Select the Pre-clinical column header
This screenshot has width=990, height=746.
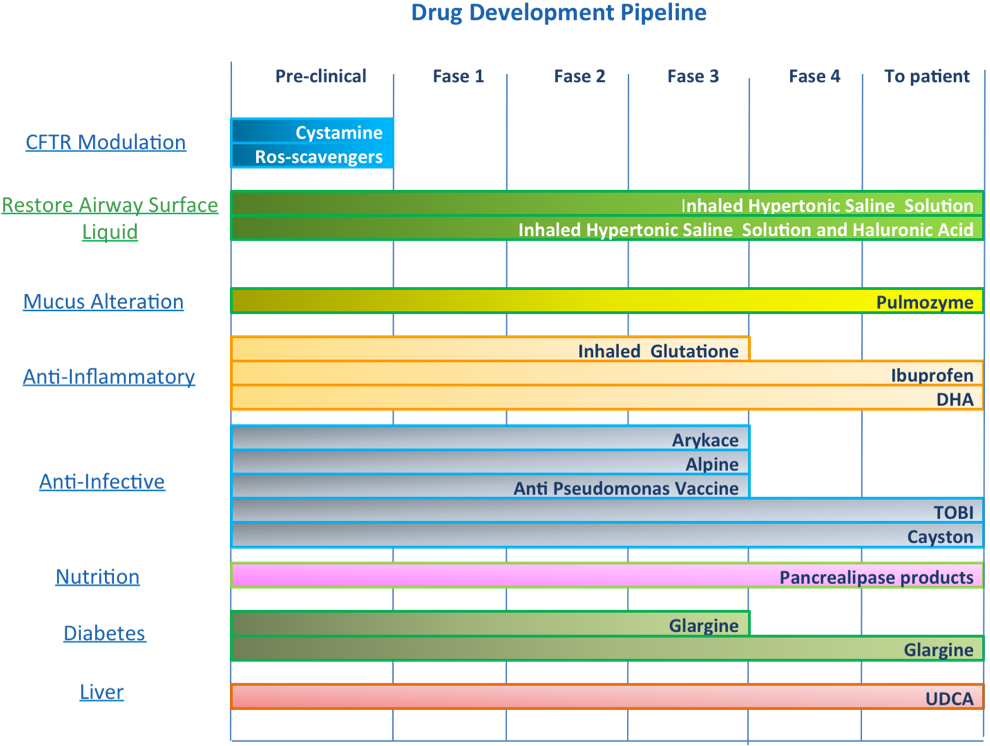pos(321,76)
